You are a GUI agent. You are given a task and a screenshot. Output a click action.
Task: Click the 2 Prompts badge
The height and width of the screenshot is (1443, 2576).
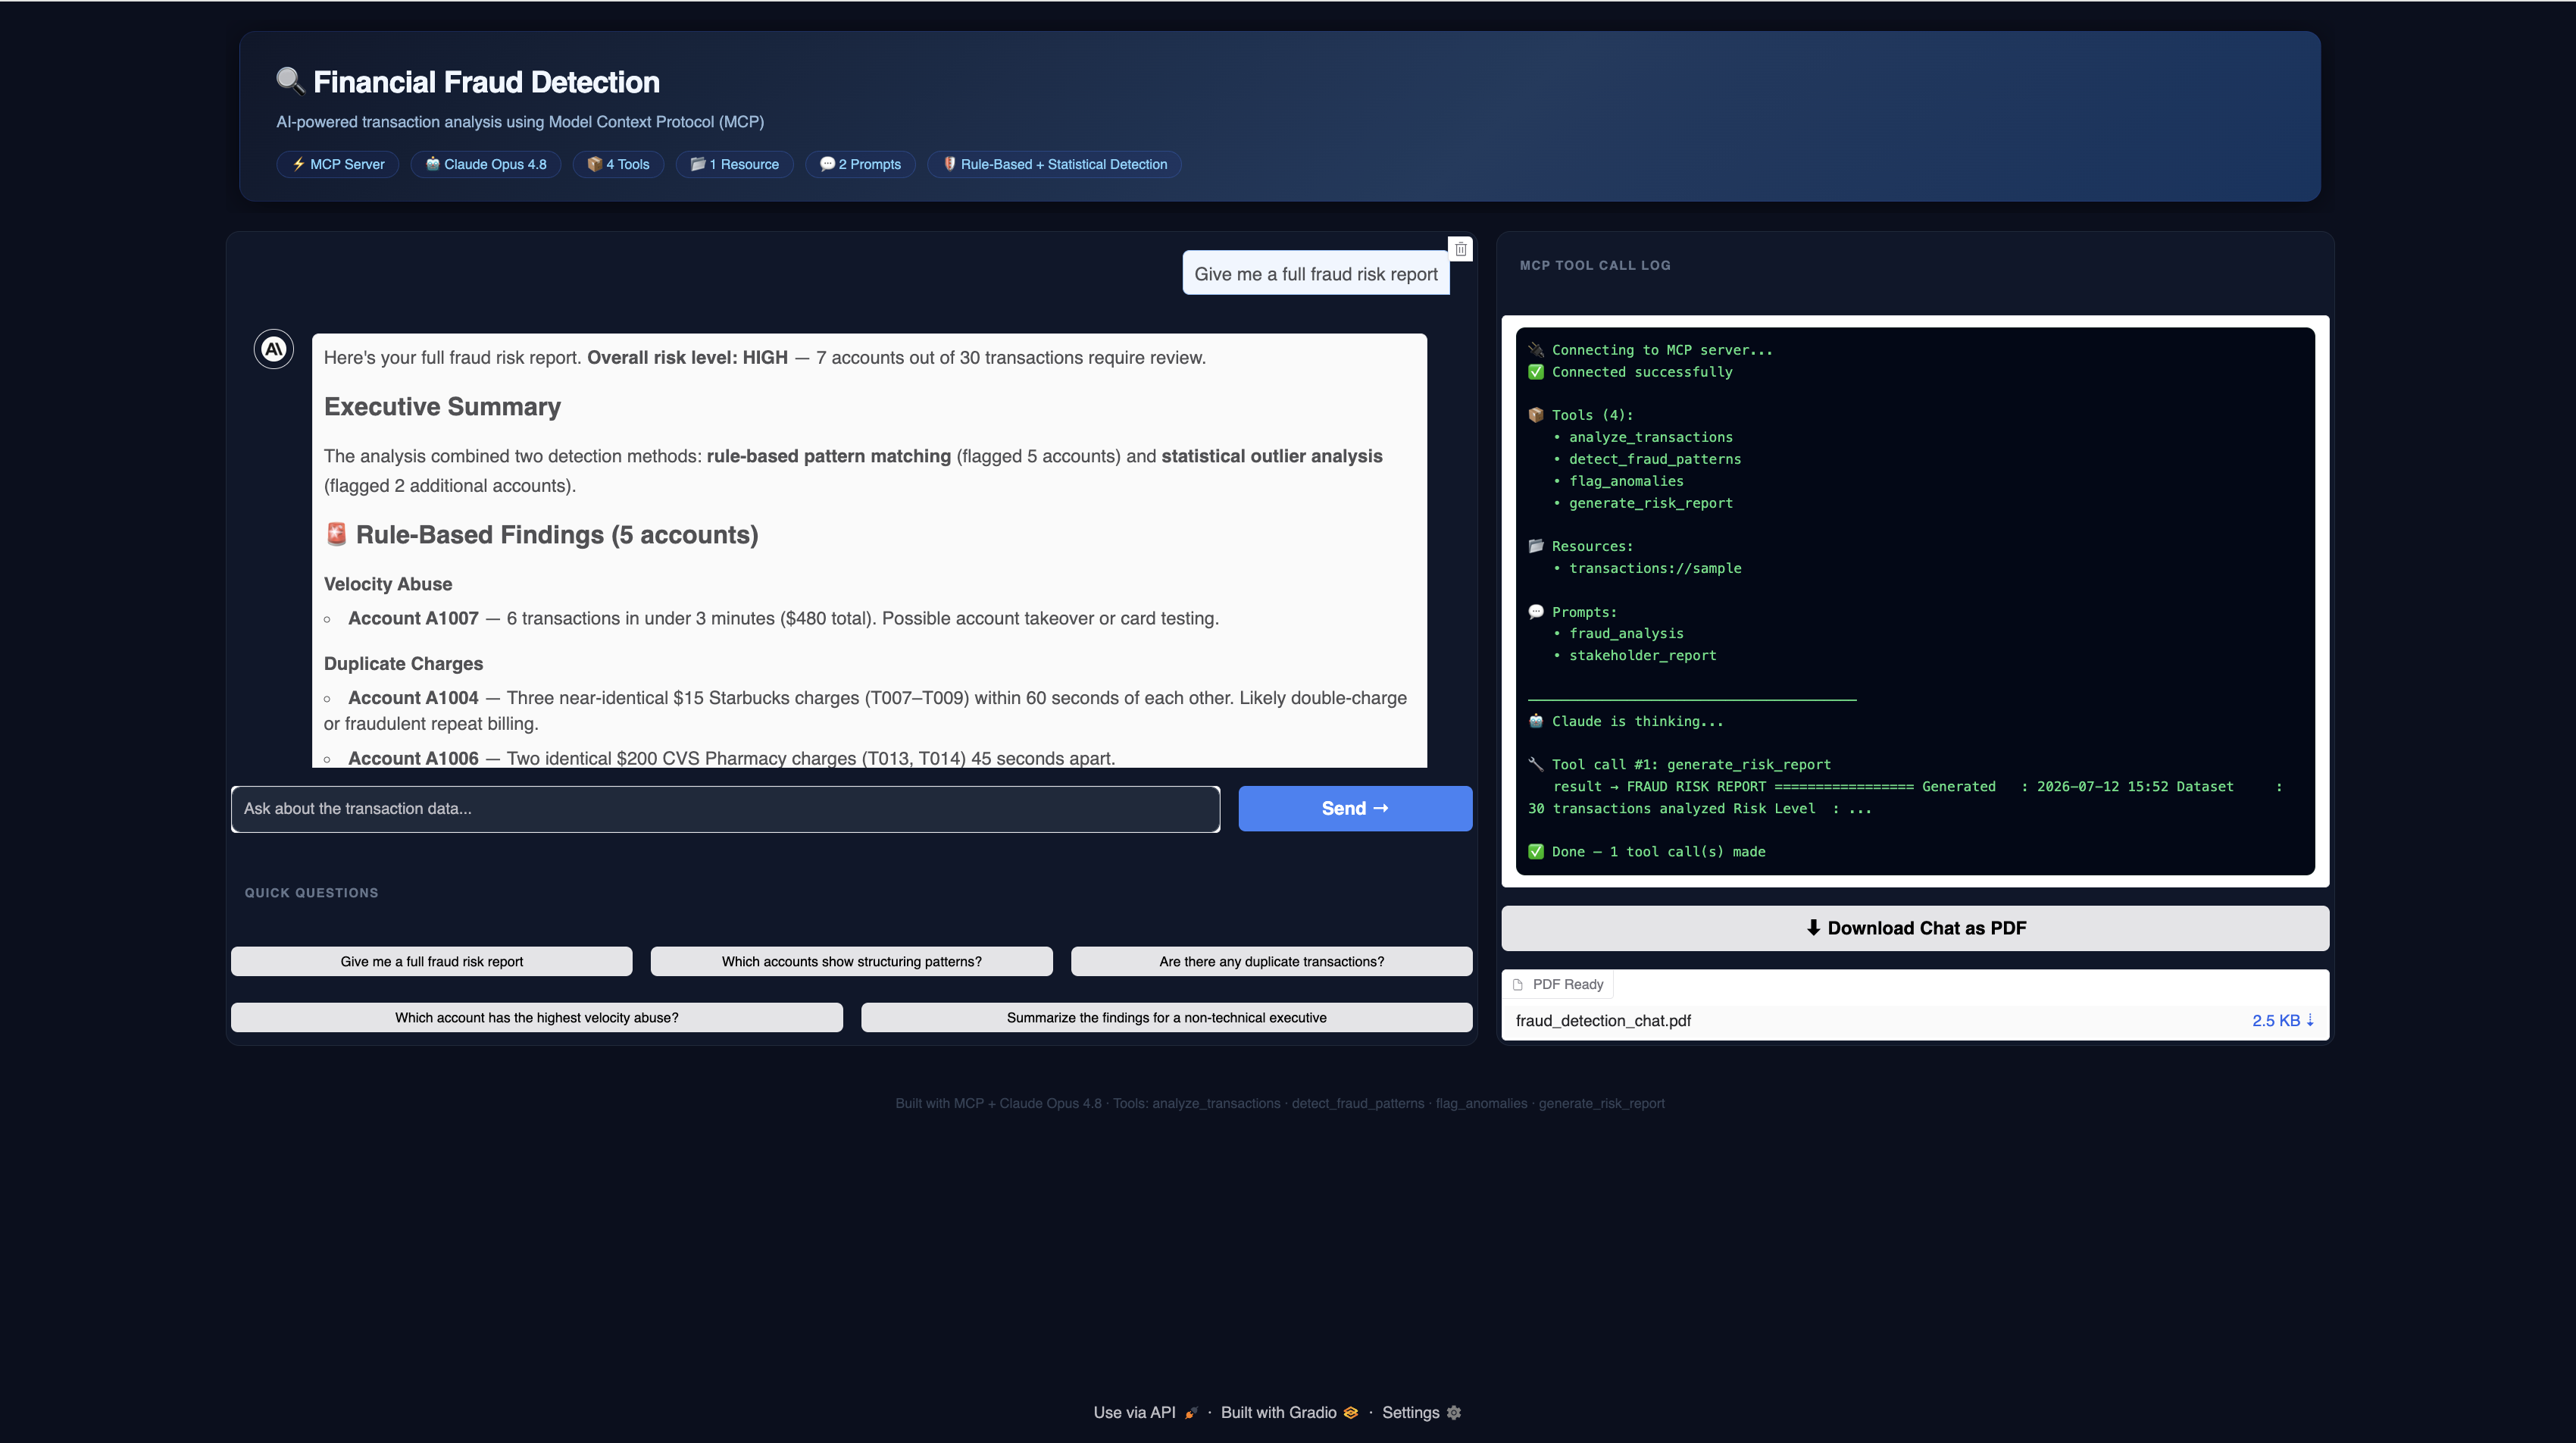click(x=860, y=164)
